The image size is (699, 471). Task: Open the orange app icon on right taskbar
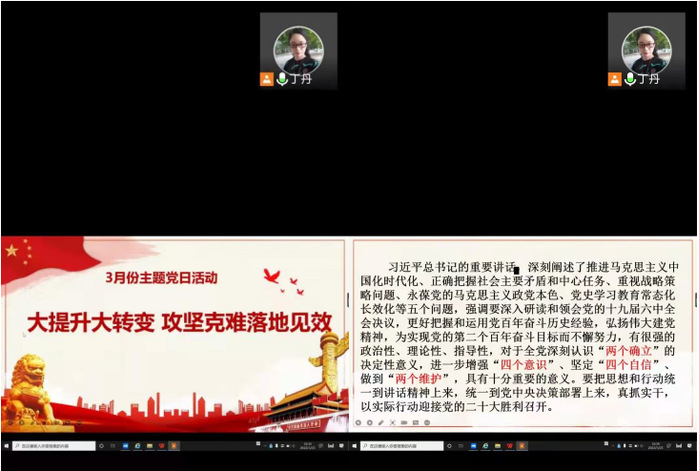pyautogui.click(x=522, y=445)
